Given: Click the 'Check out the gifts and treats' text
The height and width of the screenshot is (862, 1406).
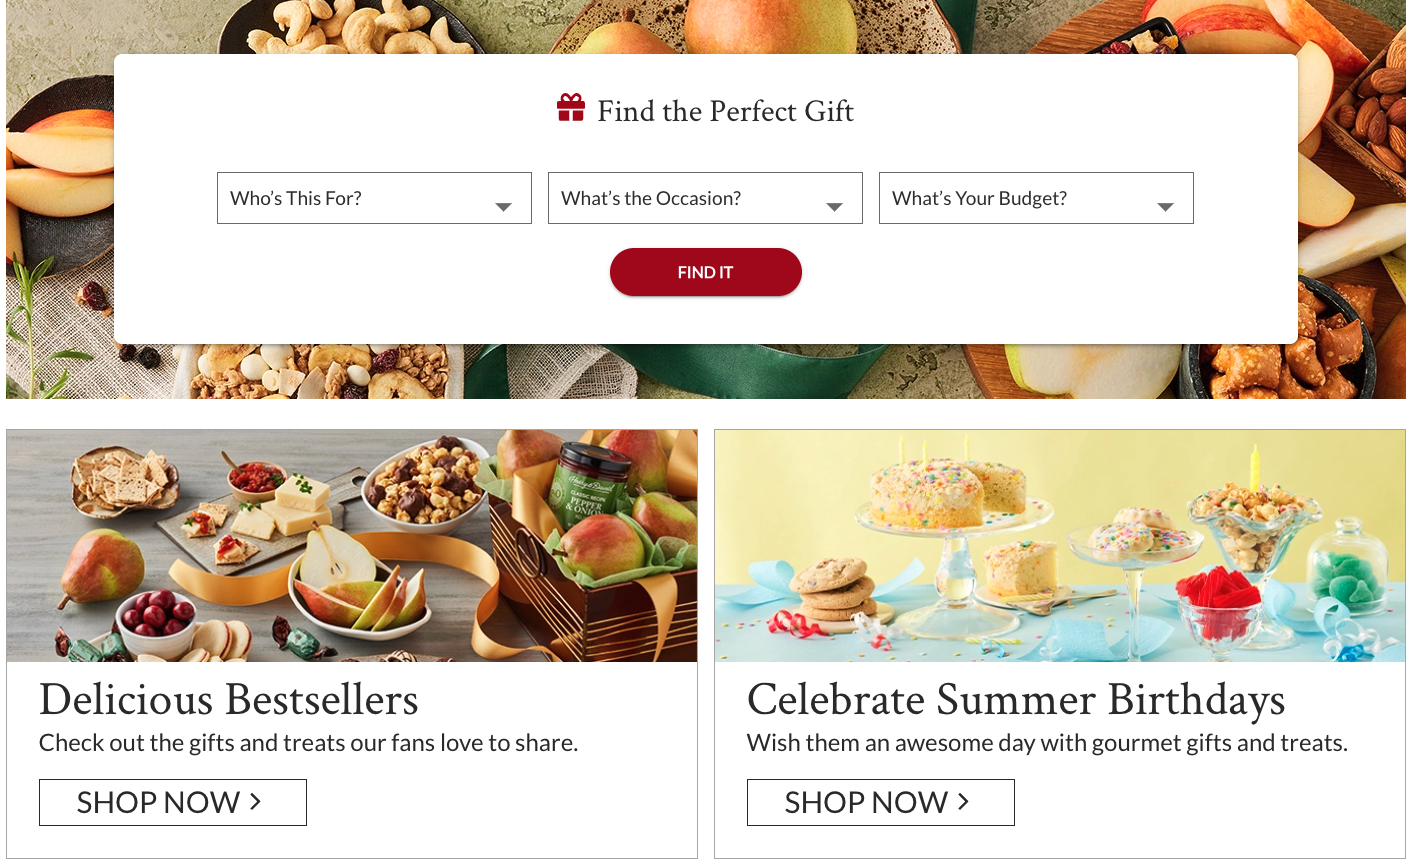Looking at the screenshot, I should pyautogui.click(x=309, y=743).
